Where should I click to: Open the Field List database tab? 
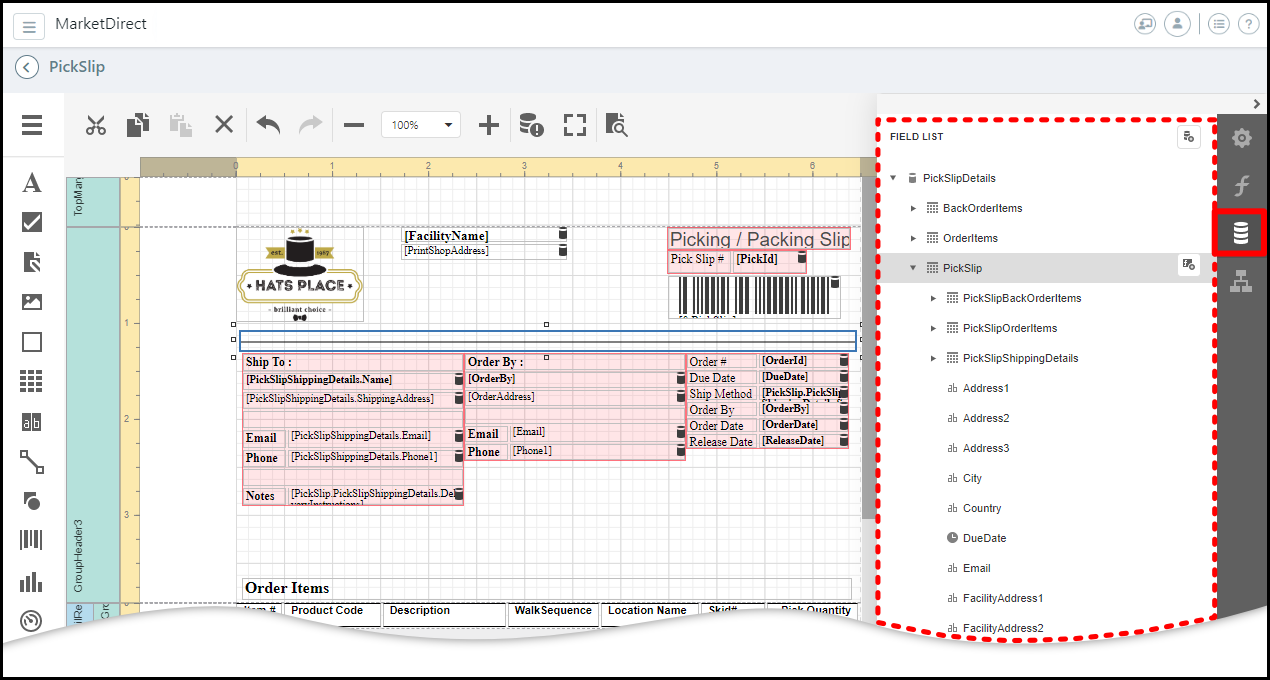tap(1241, 233)
